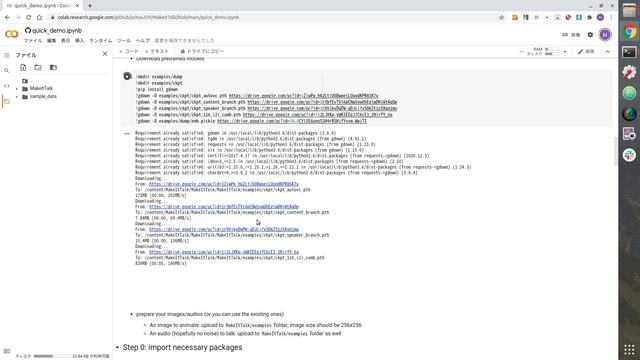Click the upload file icon in Files panel
Image resolution: width=640 pixels, height=360 pixels.
point(23,68)
